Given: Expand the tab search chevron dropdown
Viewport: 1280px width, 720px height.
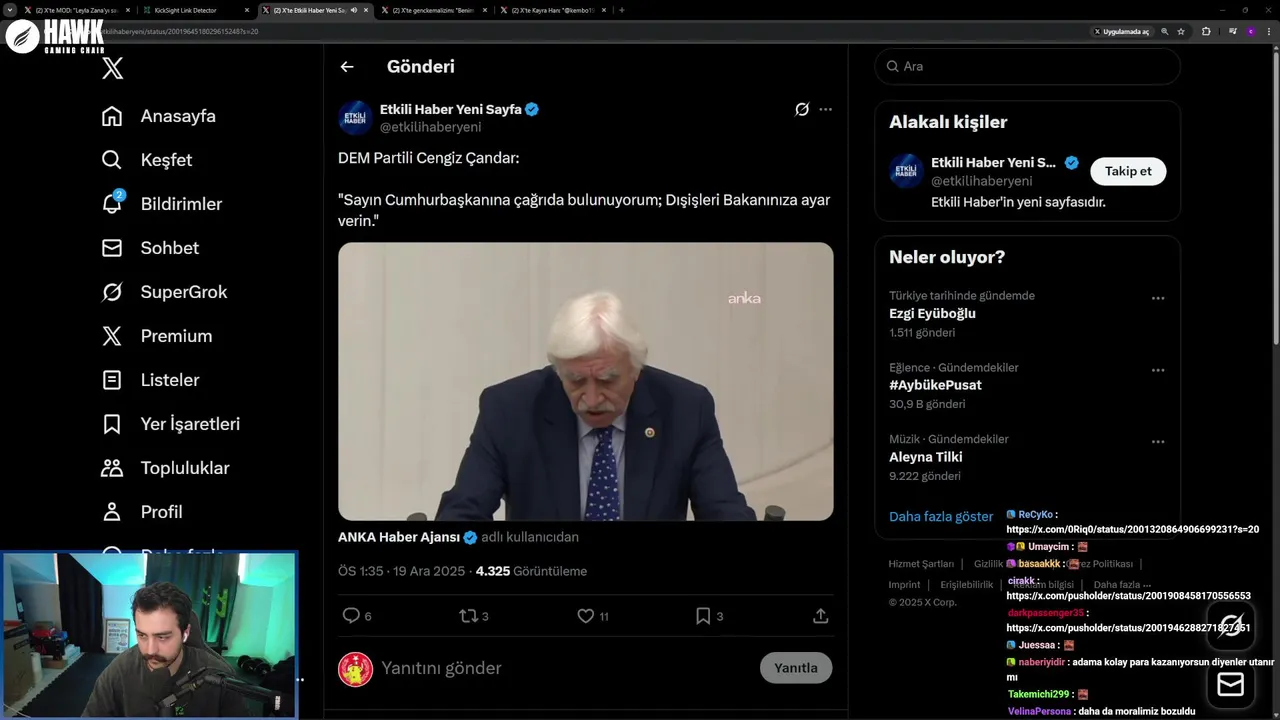Looking at the screenshot, I should click(x=10, y=10).
